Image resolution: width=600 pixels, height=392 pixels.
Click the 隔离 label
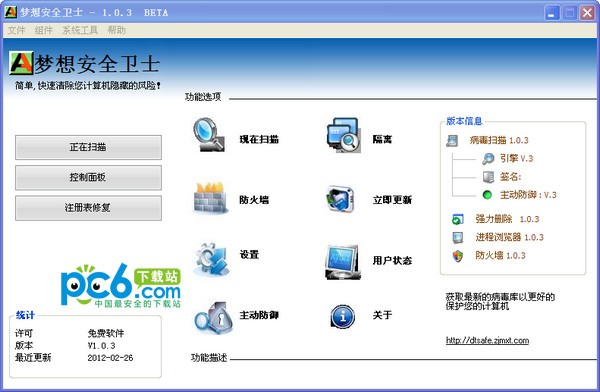[x=382, y=139]
